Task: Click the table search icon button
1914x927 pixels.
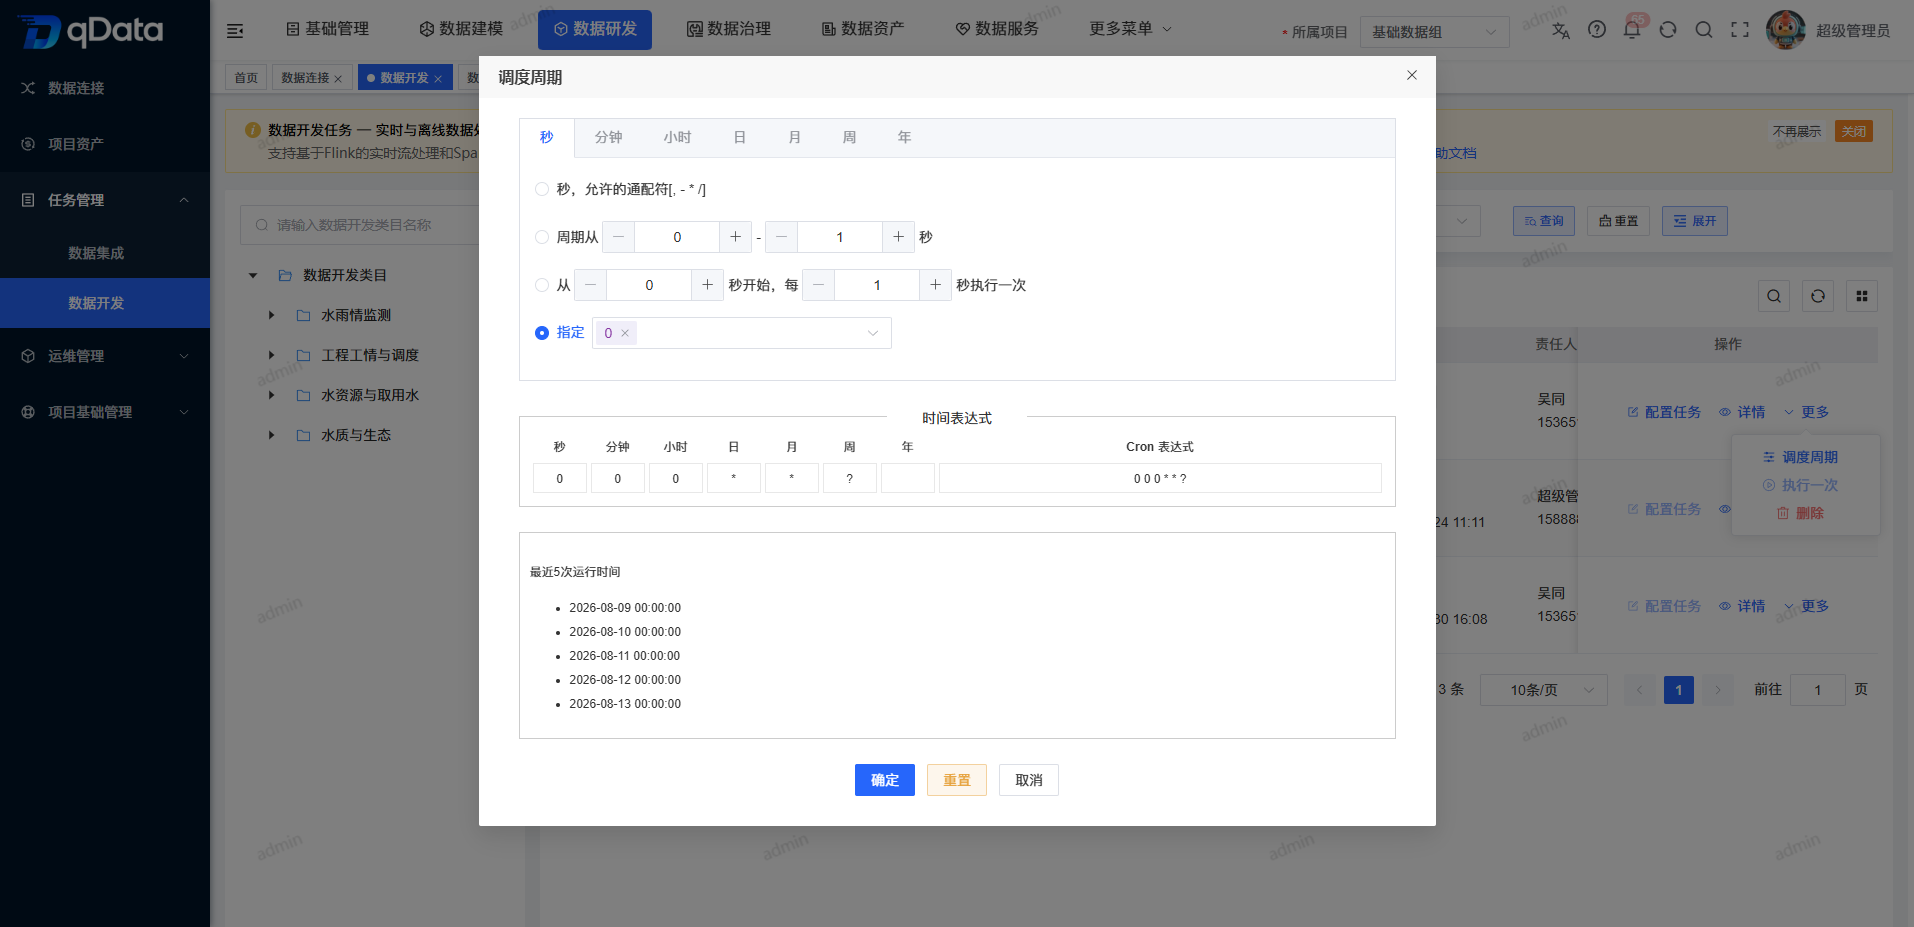Action: (1774, 296)
